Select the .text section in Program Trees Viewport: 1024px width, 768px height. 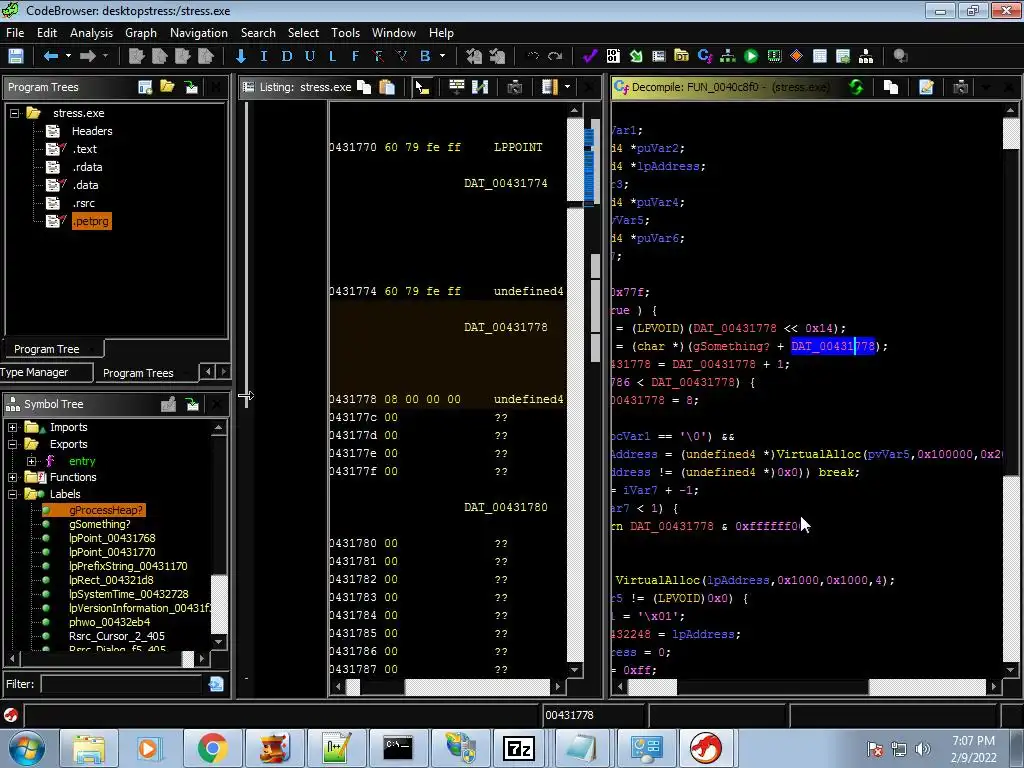coord(84,149)
